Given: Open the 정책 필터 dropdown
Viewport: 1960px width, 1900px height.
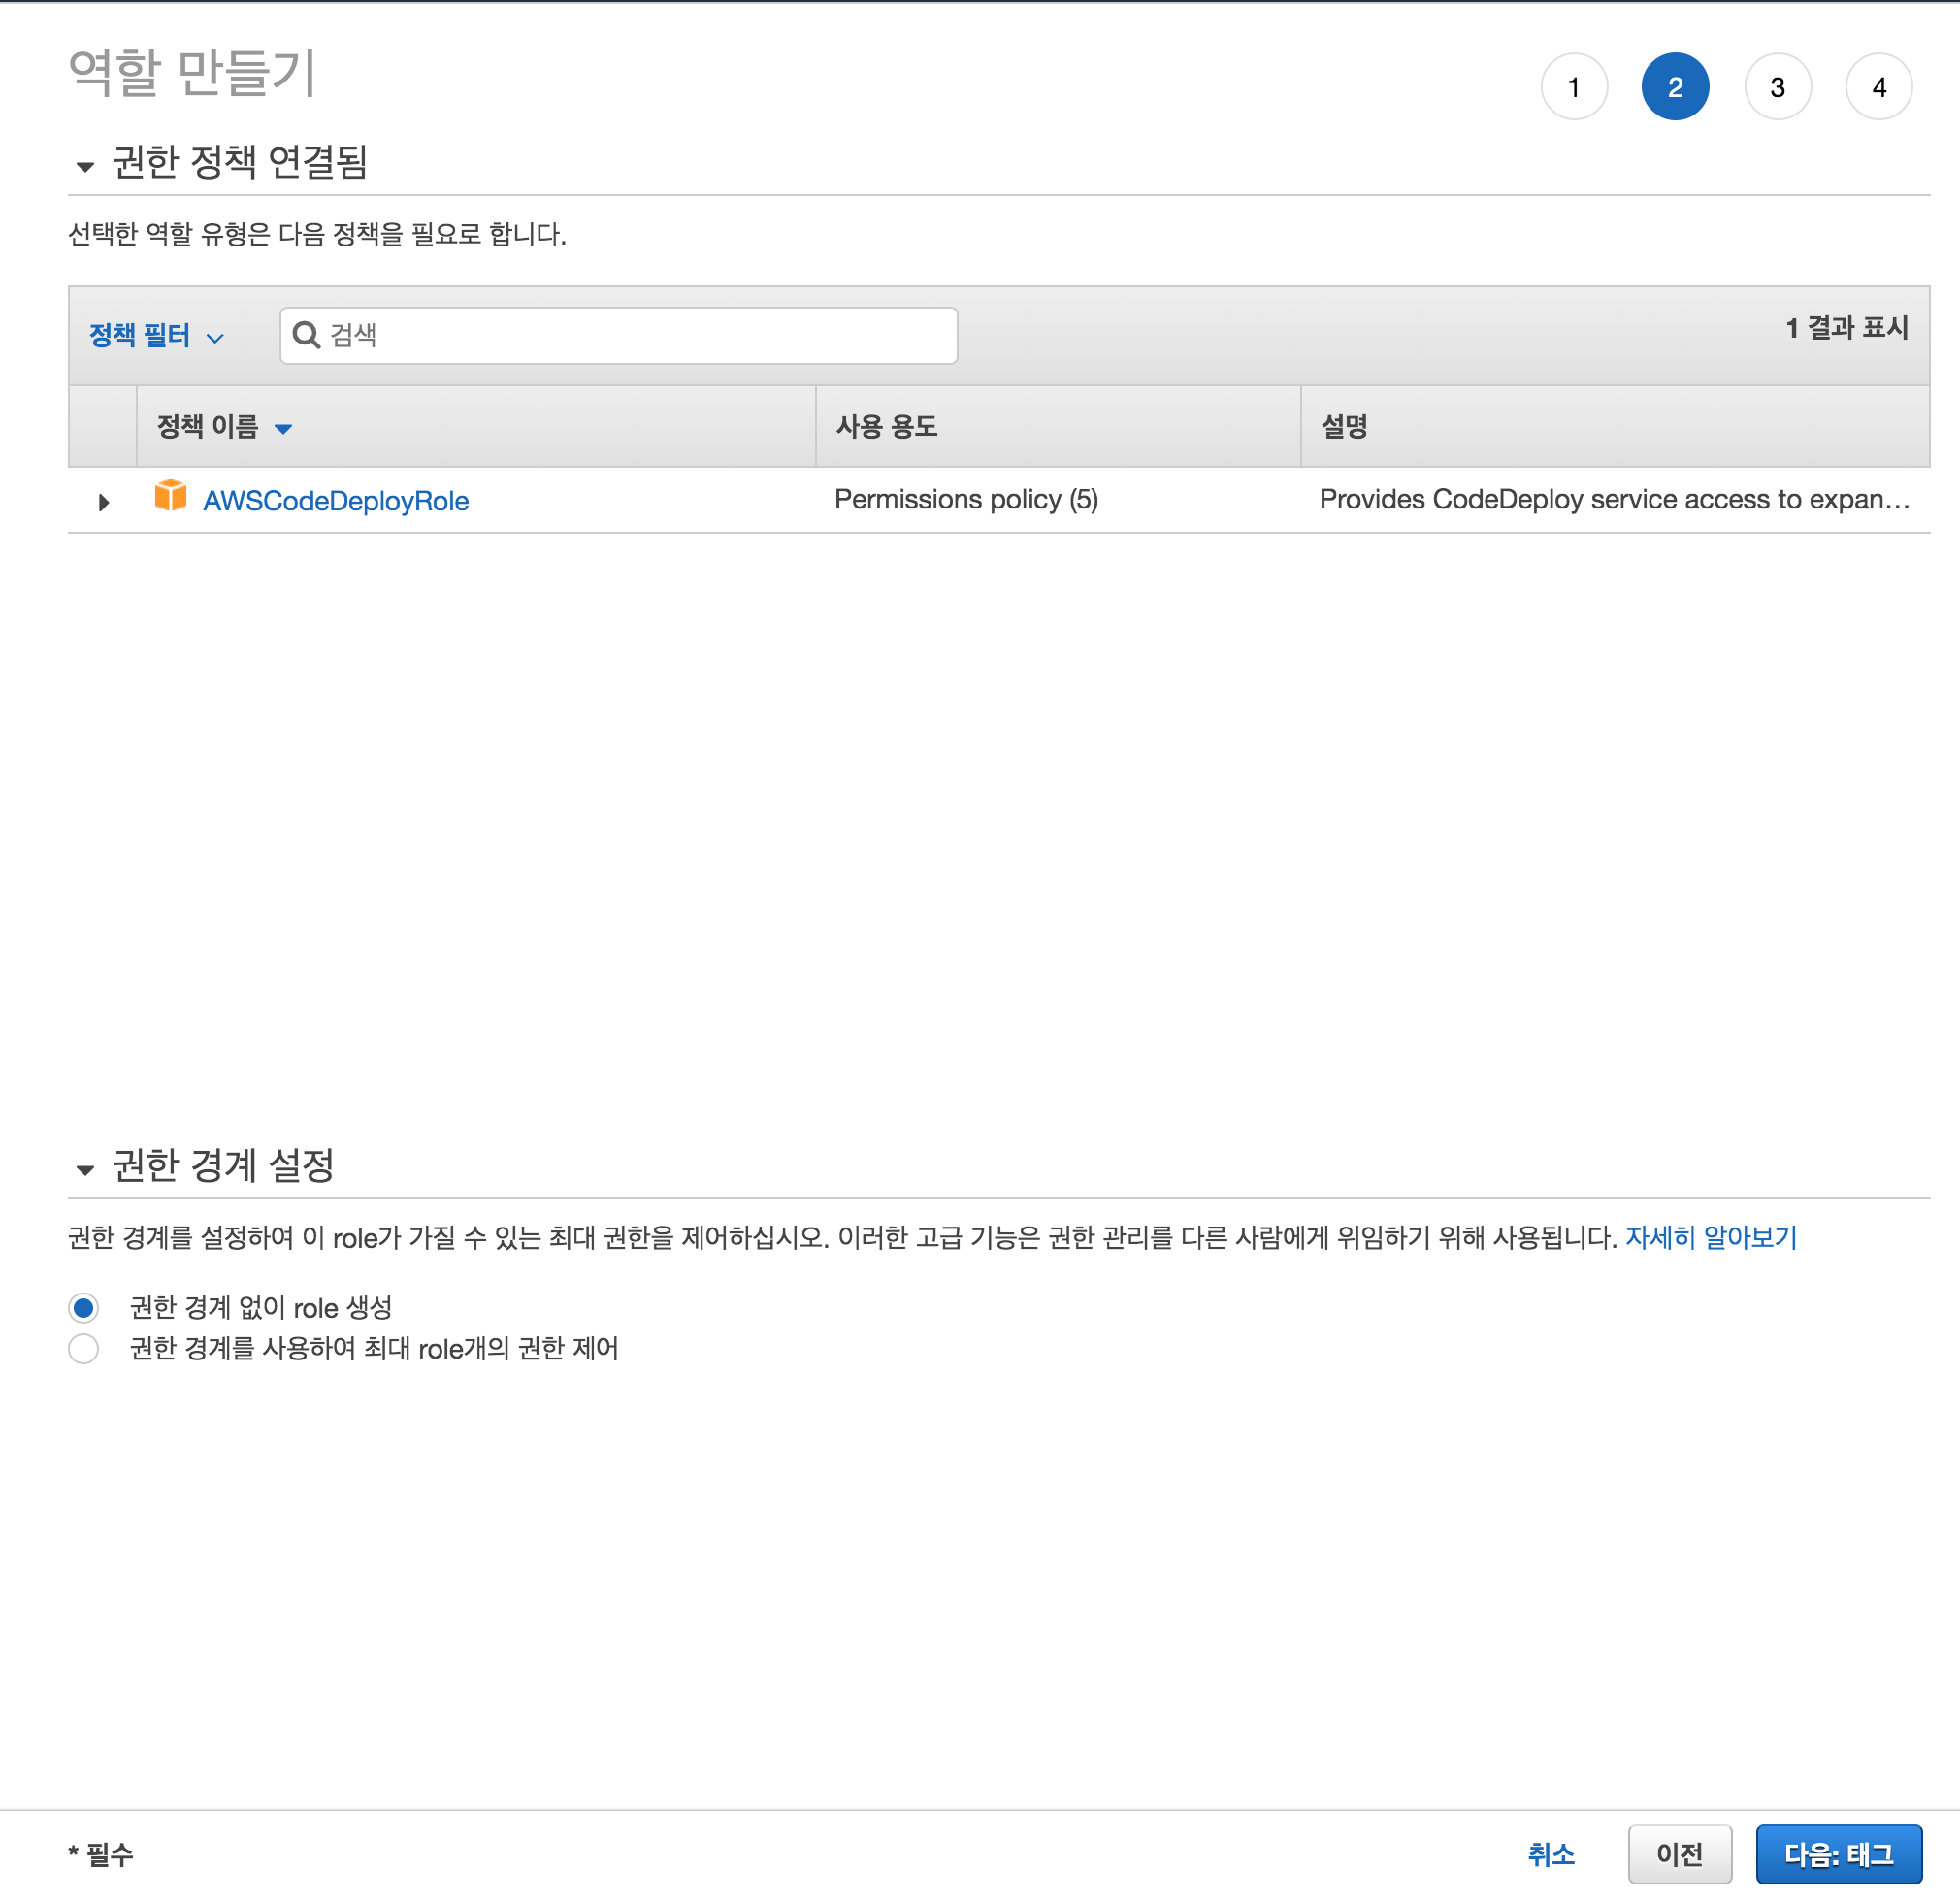Looking at the screenshot, I should coord(156,336).
